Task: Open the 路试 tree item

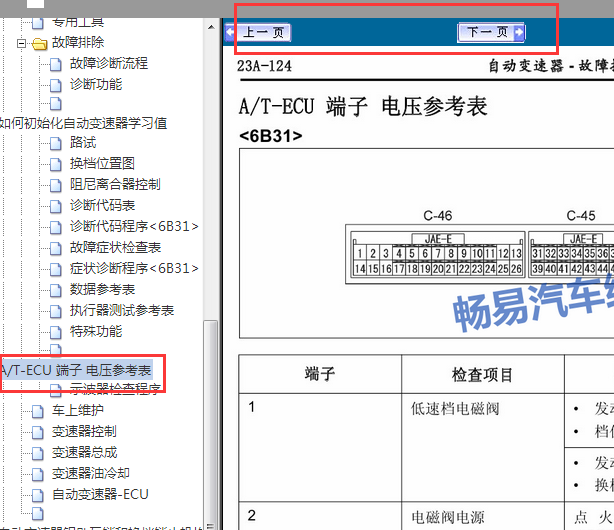Action: (83, 142)
